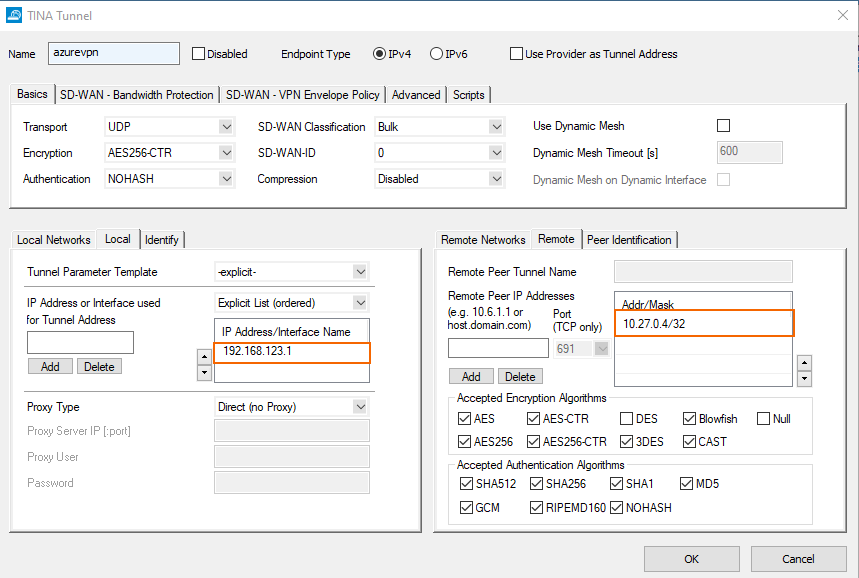Click the remote peer IP input field
The image size is (859, 578).
point(499,348)
